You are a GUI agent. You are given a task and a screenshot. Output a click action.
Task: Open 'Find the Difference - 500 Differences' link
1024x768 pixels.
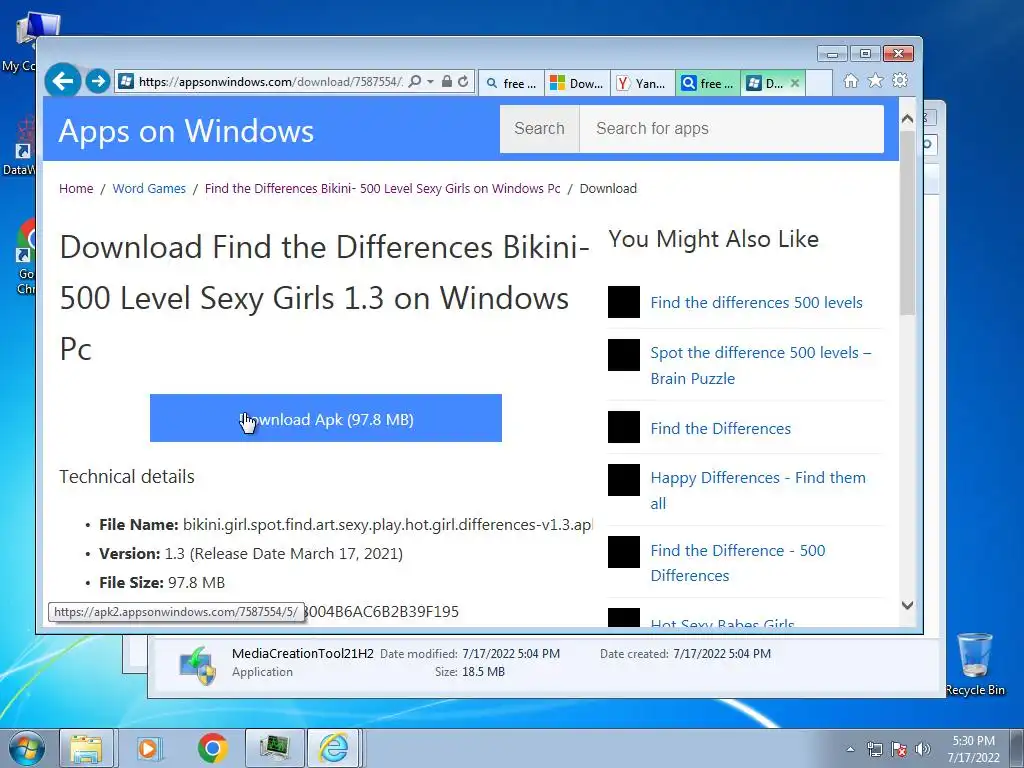[738, 563]
